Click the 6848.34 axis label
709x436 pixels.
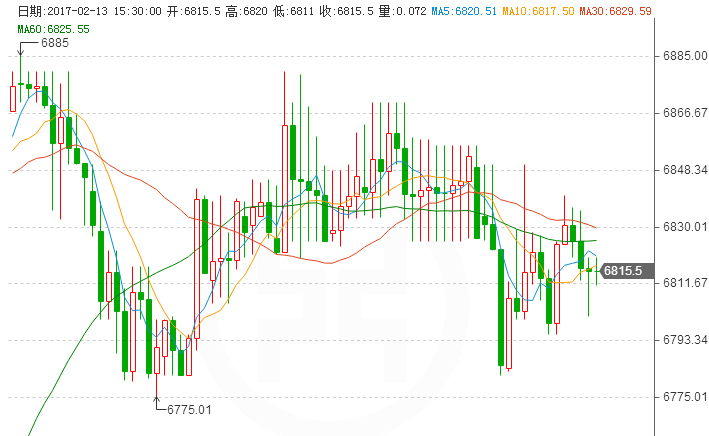[x=685, y=170]
